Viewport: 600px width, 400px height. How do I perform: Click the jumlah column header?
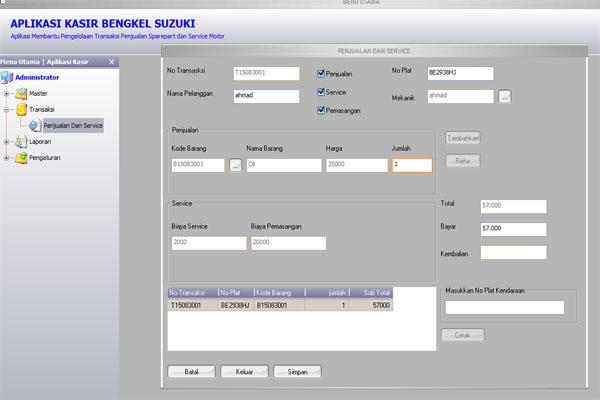[x=327, y=293]
